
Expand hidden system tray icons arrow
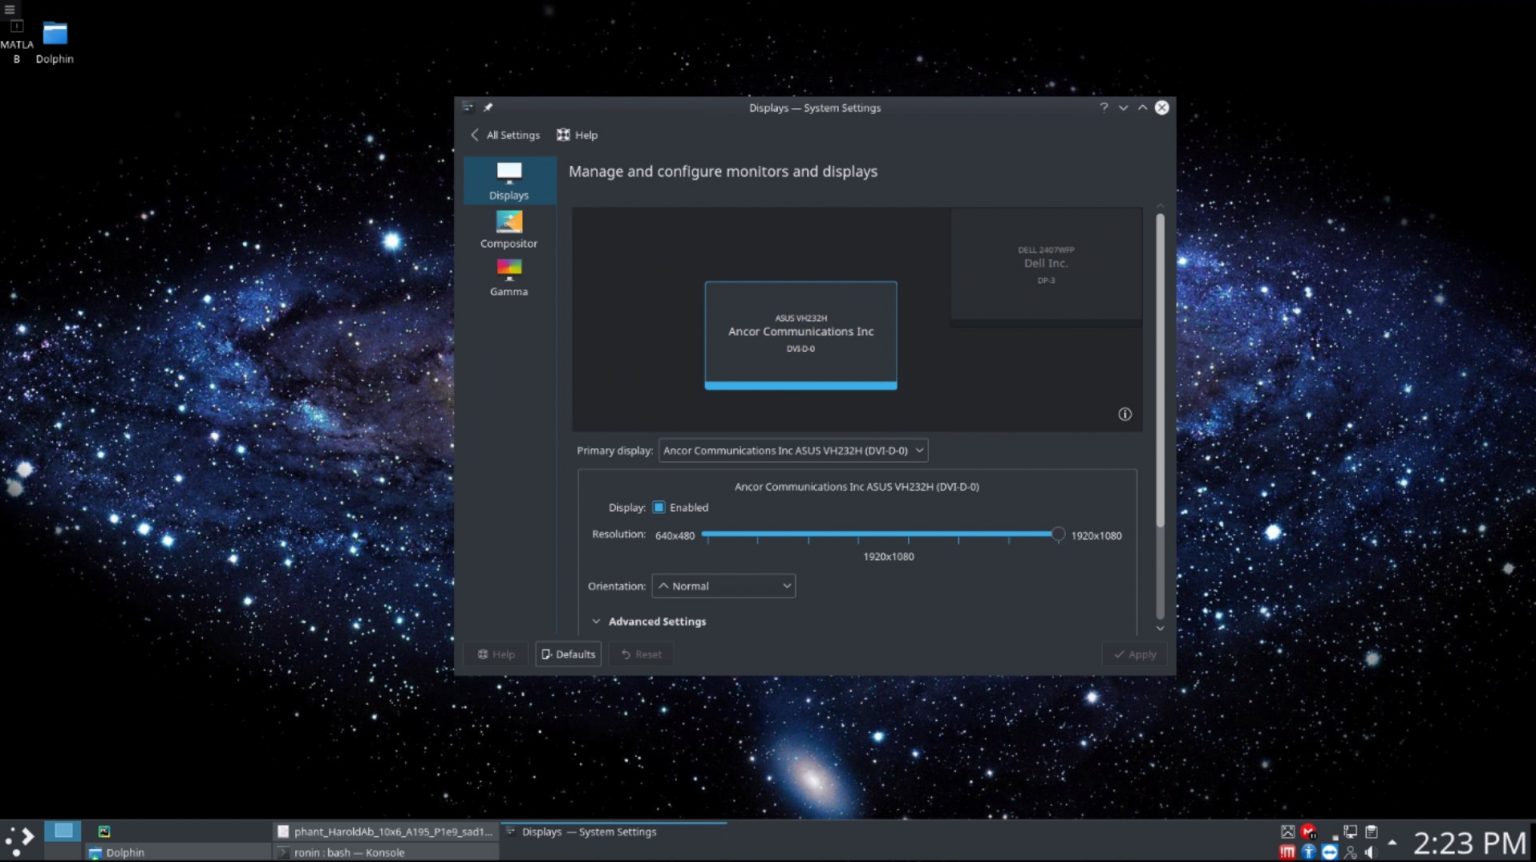coord(1392,843)
